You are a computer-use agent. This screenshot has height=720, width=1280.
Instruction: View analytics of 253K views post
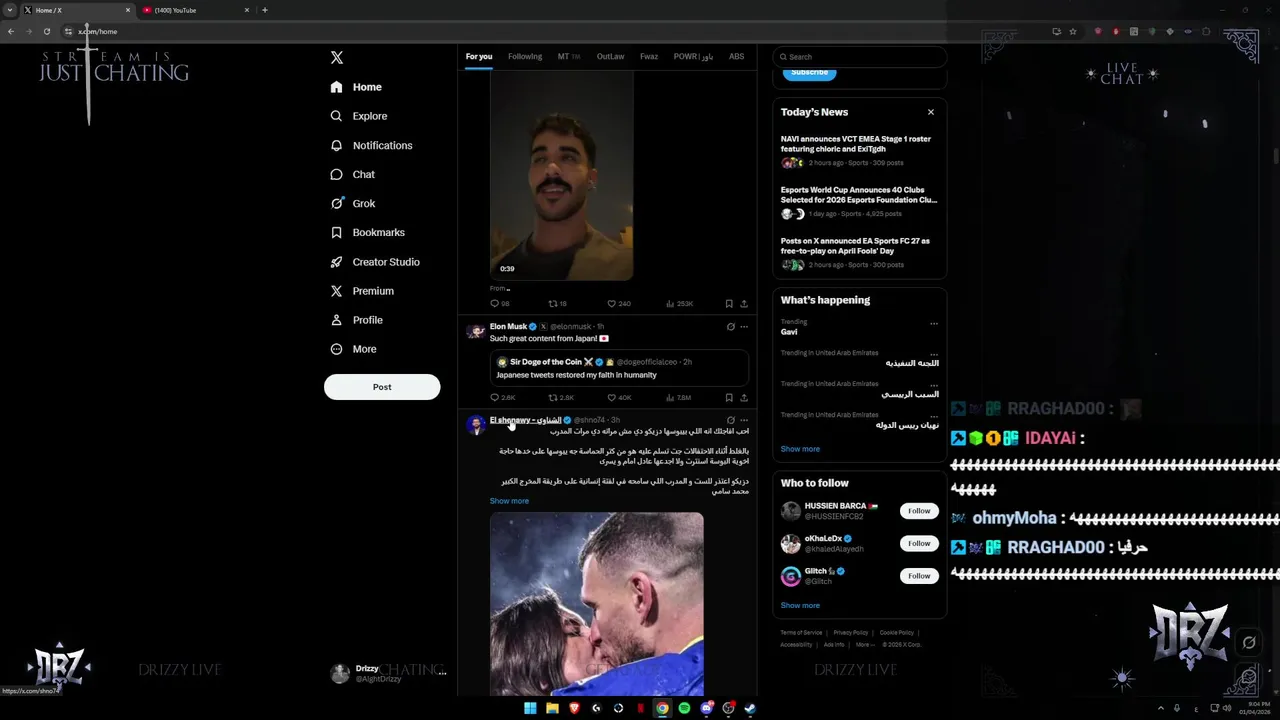pos(679,304)
